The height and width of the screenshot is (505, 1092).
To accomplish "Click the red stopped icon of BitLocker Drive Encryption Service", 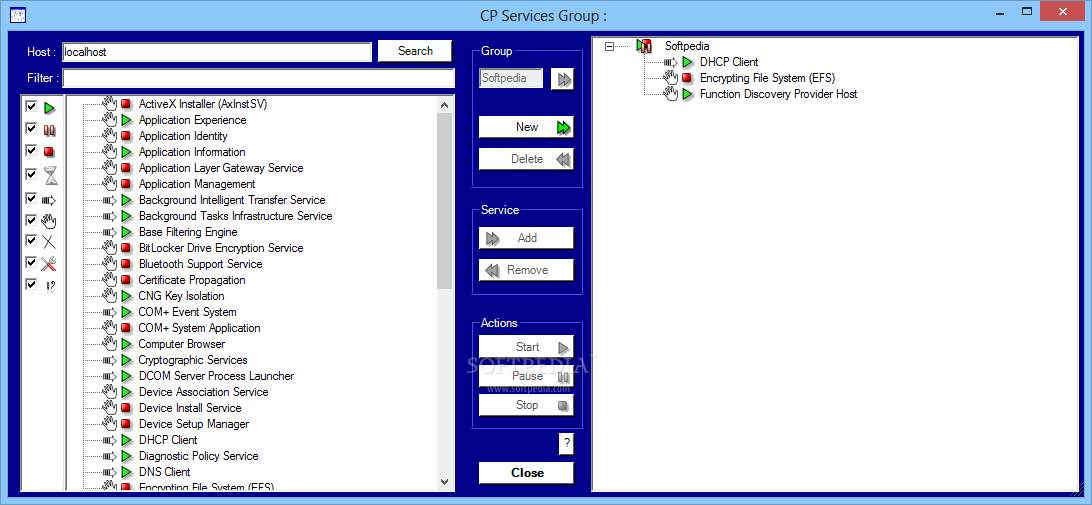I will tap(126, 248).
